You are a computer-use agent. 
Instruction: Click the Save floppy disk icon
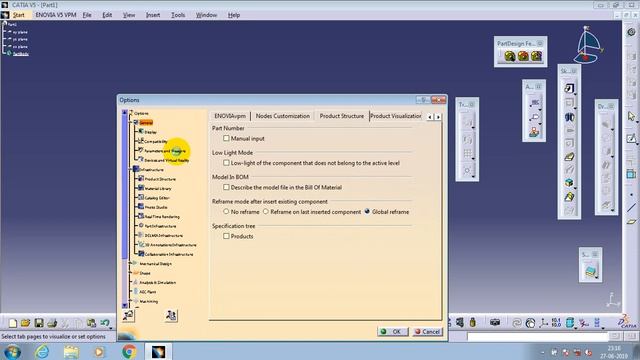[x=39, y=323]
